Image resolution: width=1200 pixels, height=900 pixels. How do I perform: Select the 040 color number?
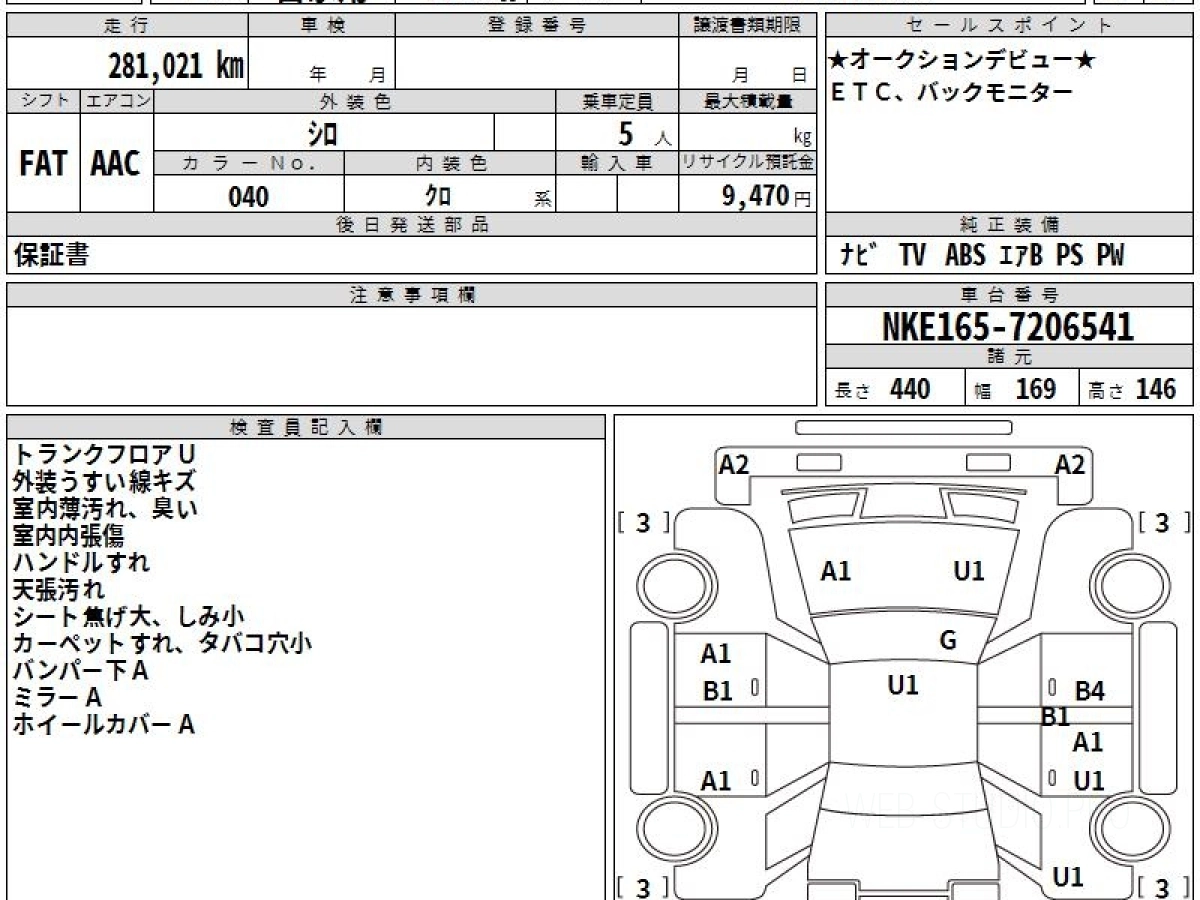pos(249,196)
